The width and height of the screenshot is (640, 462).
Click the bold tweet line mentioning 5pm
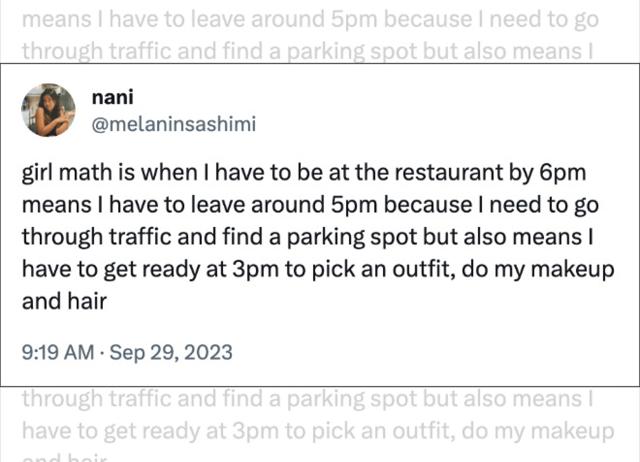click(310, 205)
